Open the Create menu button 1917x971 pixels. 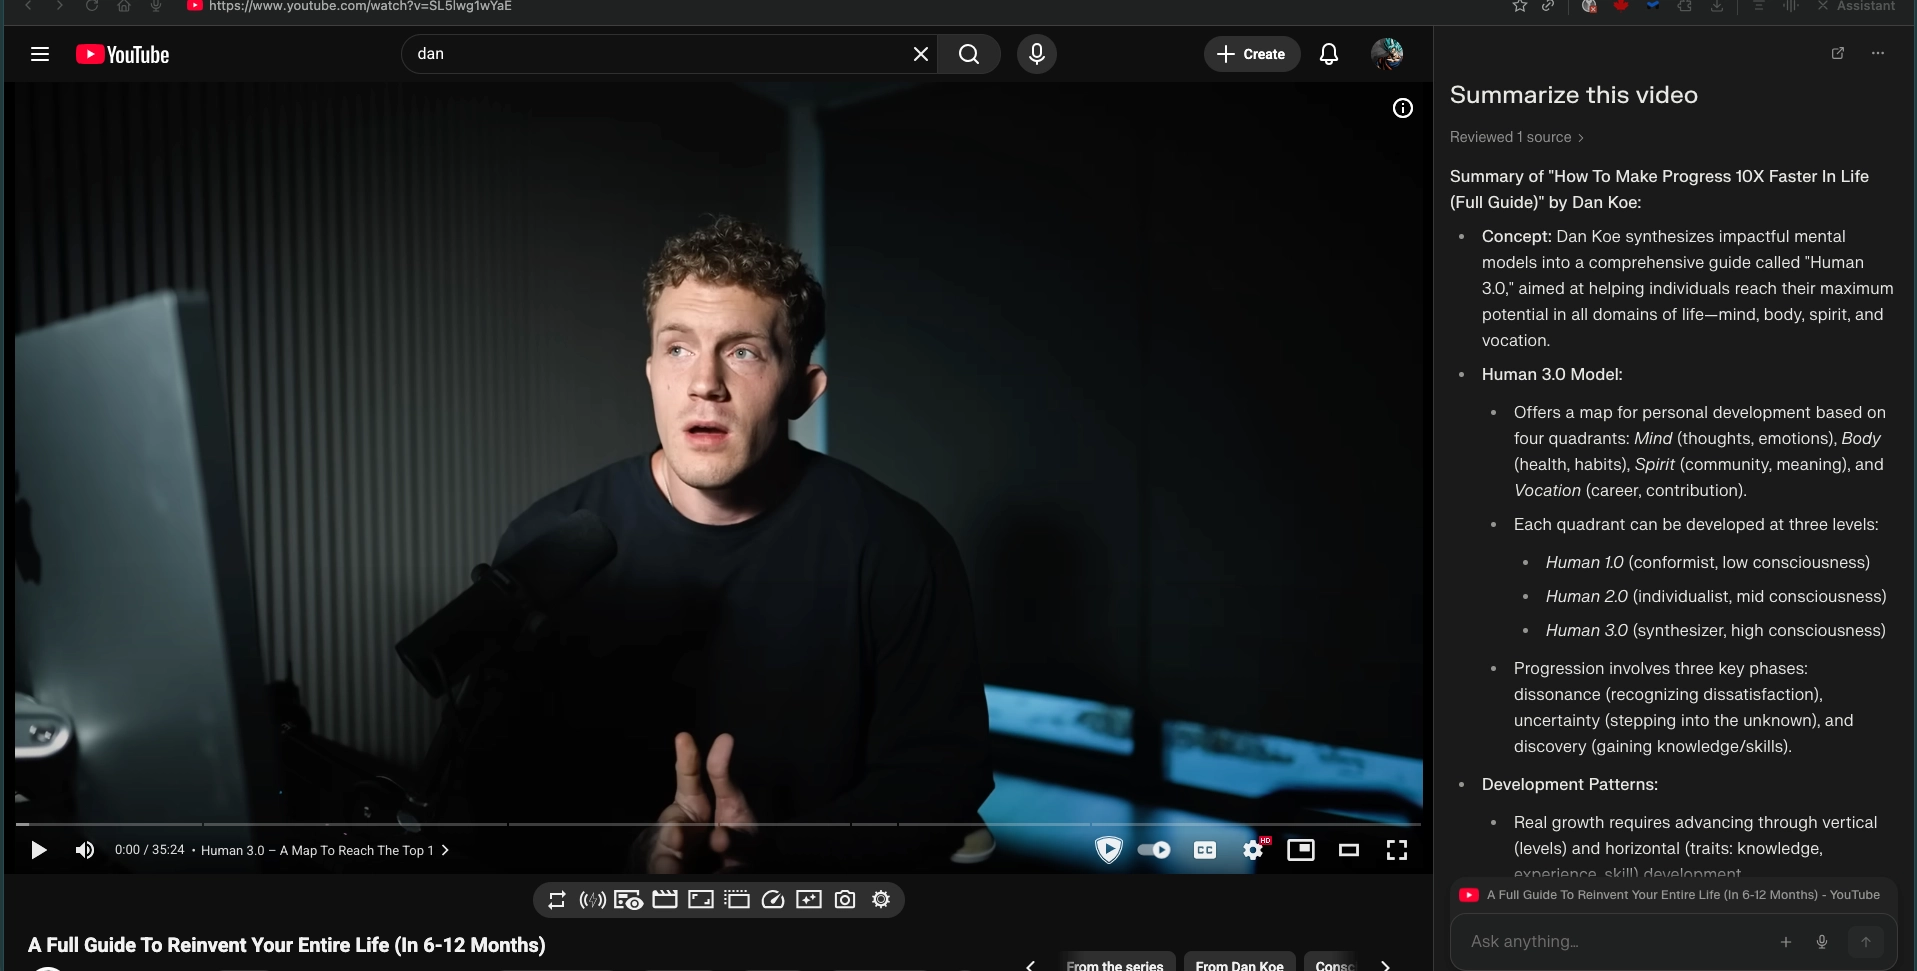pos(1252,54)
